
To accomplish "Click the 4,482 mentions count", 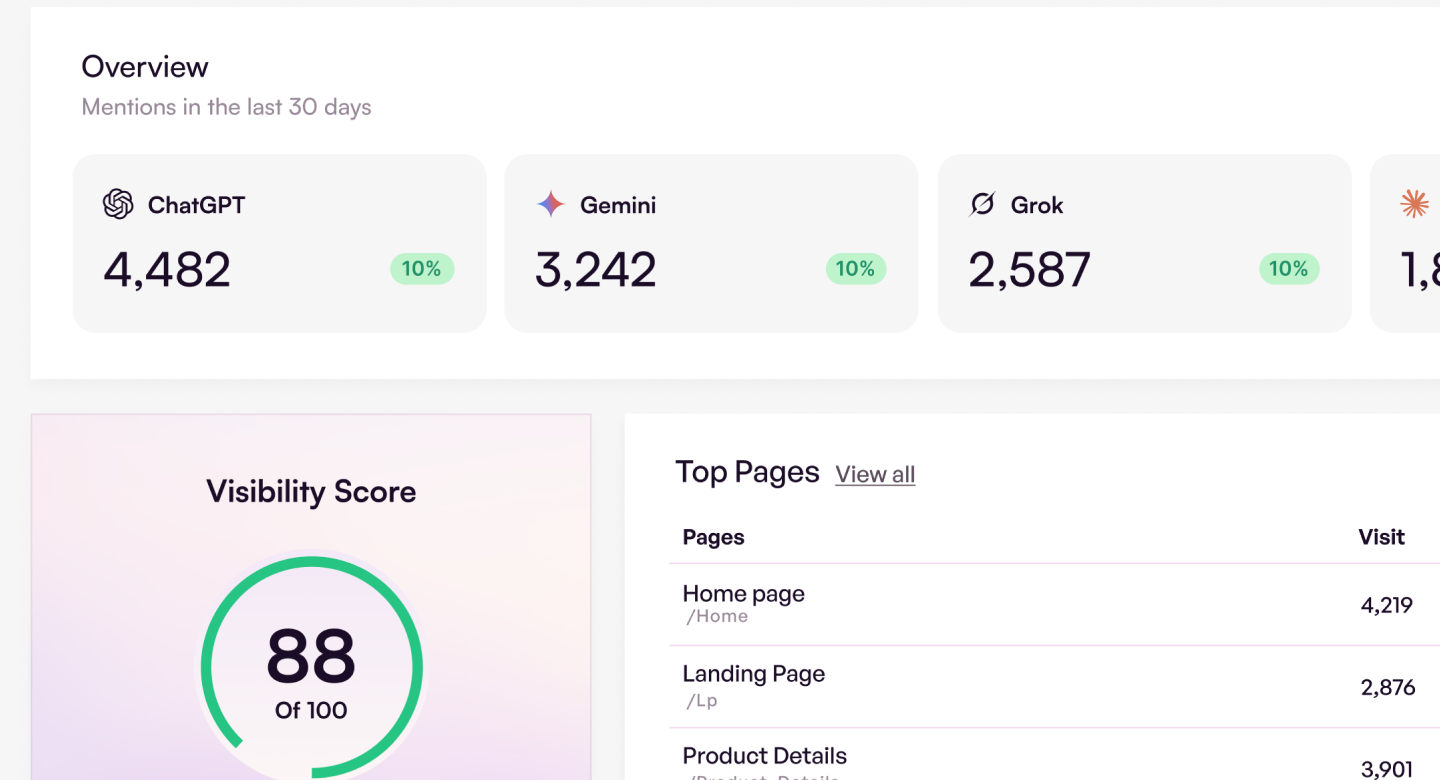I will pos(167,269).
